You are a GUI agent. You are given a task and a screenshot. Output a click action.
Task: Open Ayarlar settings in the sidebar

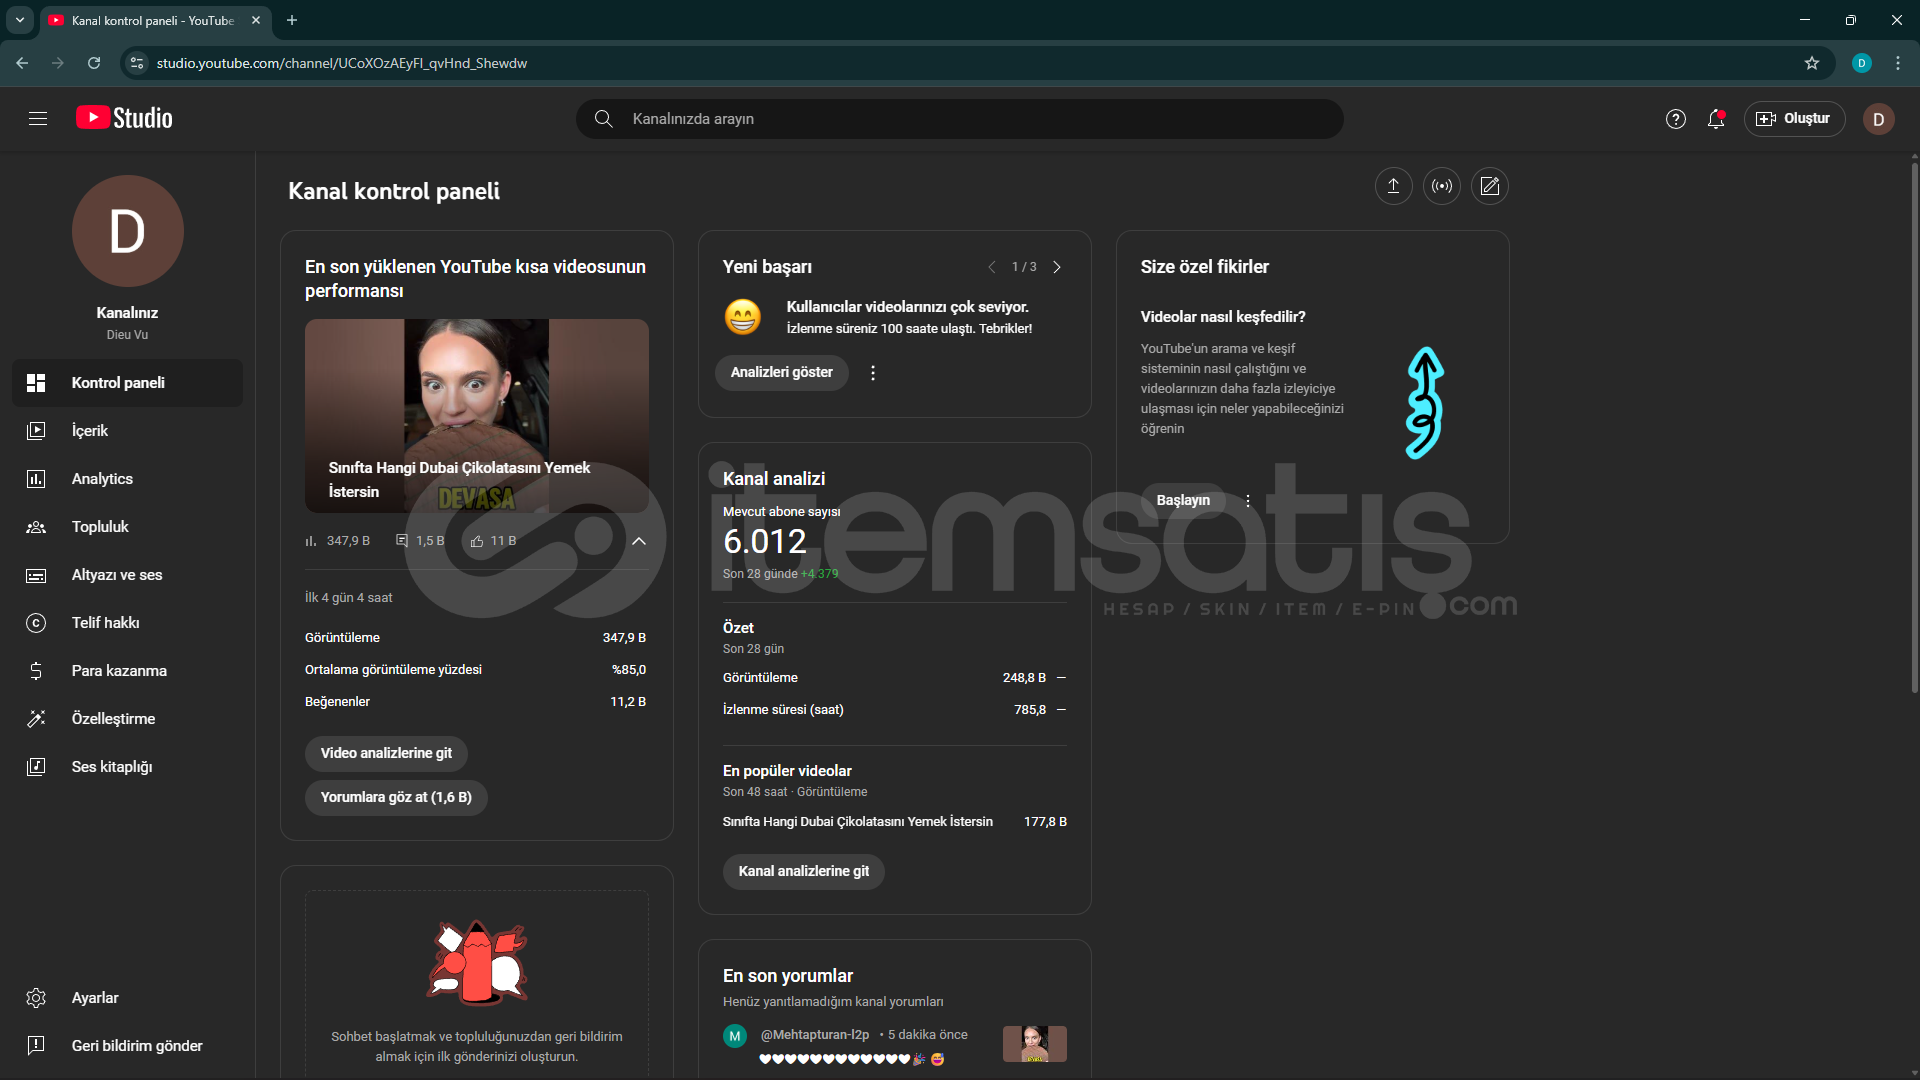127,998
